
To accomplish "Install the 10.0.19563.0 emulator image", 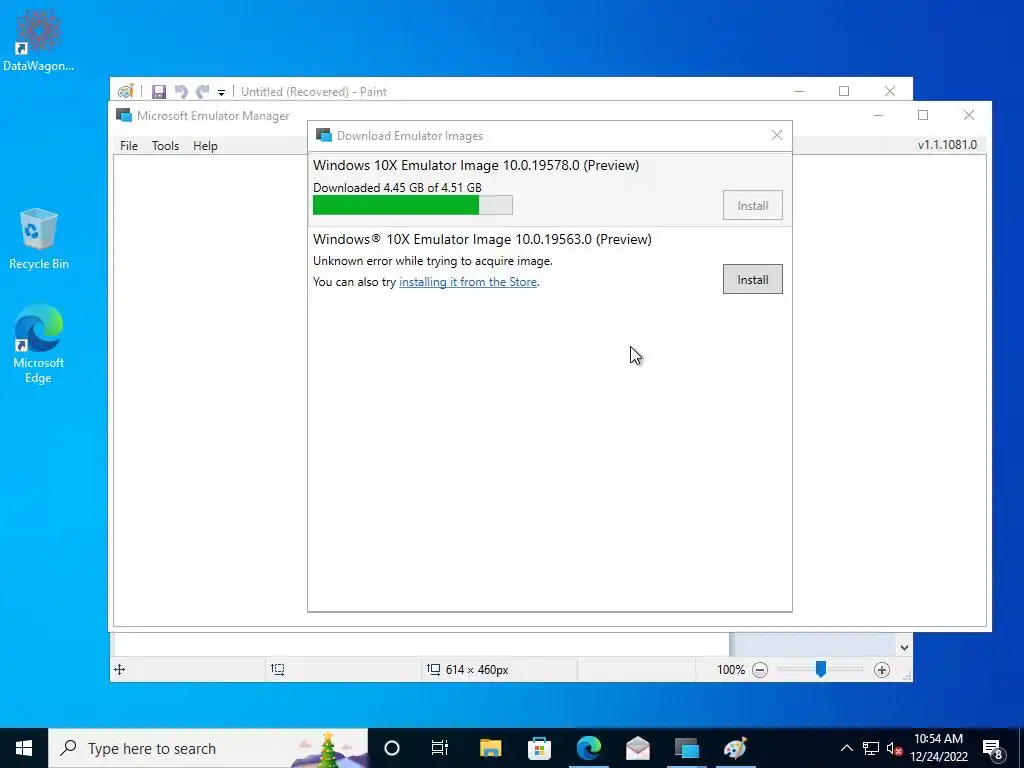I will [752, 280].
